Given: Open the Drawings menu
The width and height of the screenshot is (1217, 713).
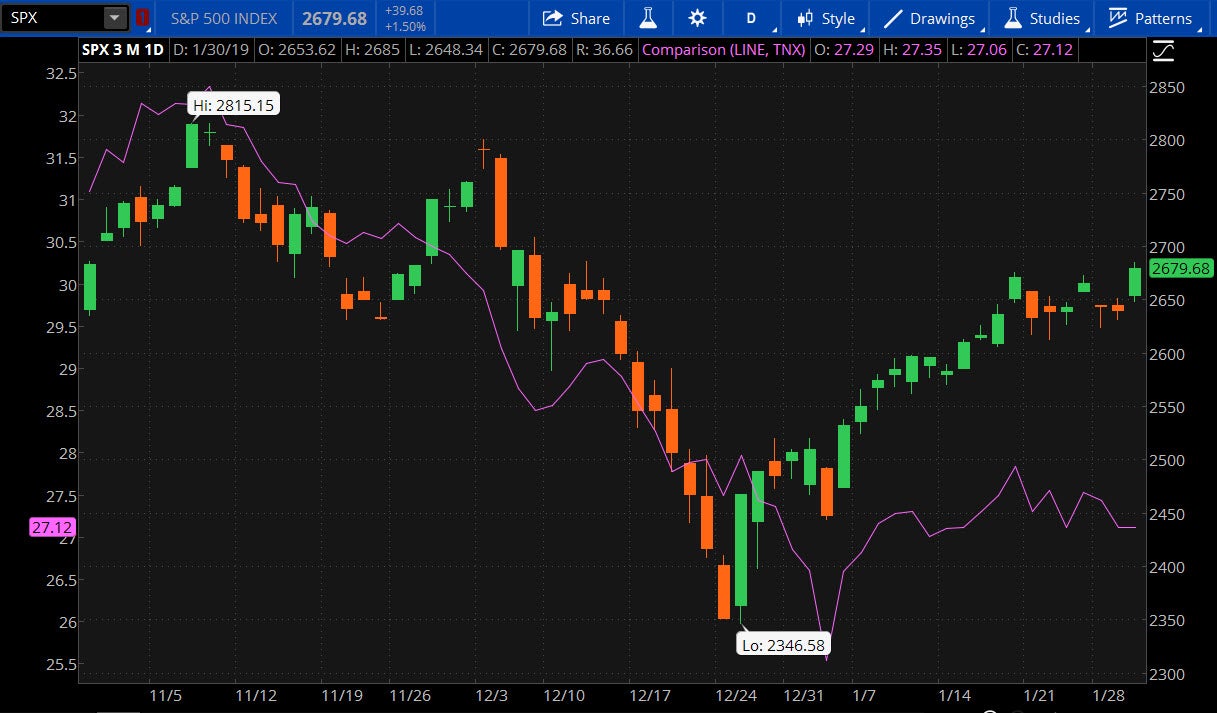Looking at the screenshot, I should click(x=929, y=18).
